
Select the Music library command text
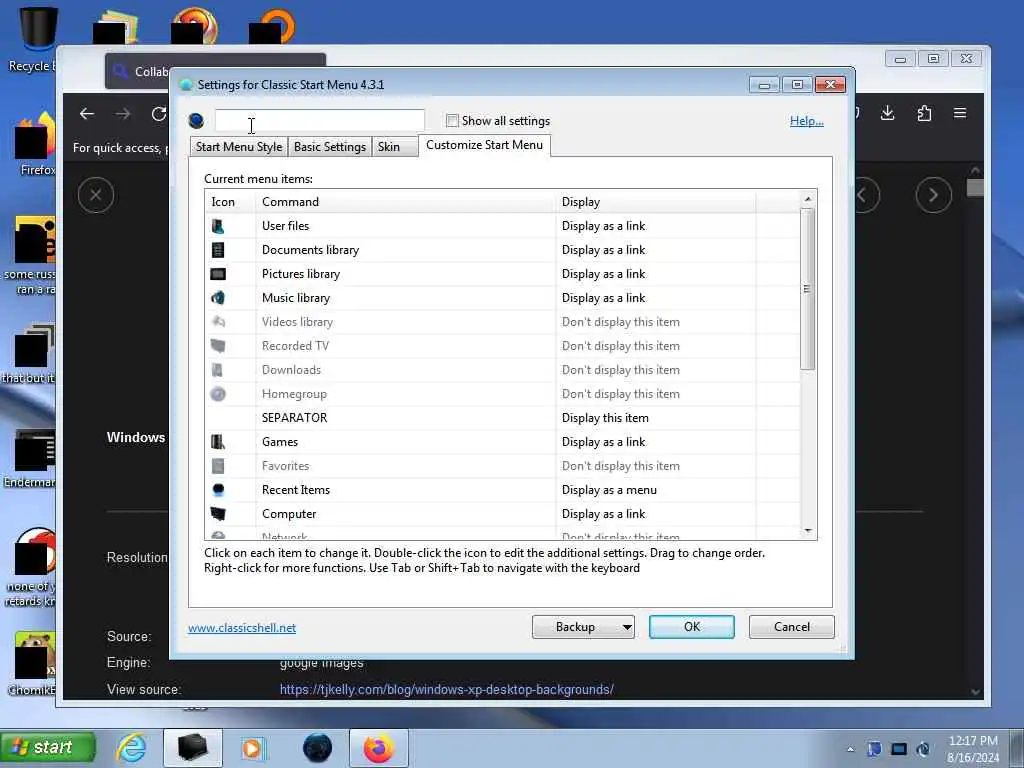pos(296,298)
